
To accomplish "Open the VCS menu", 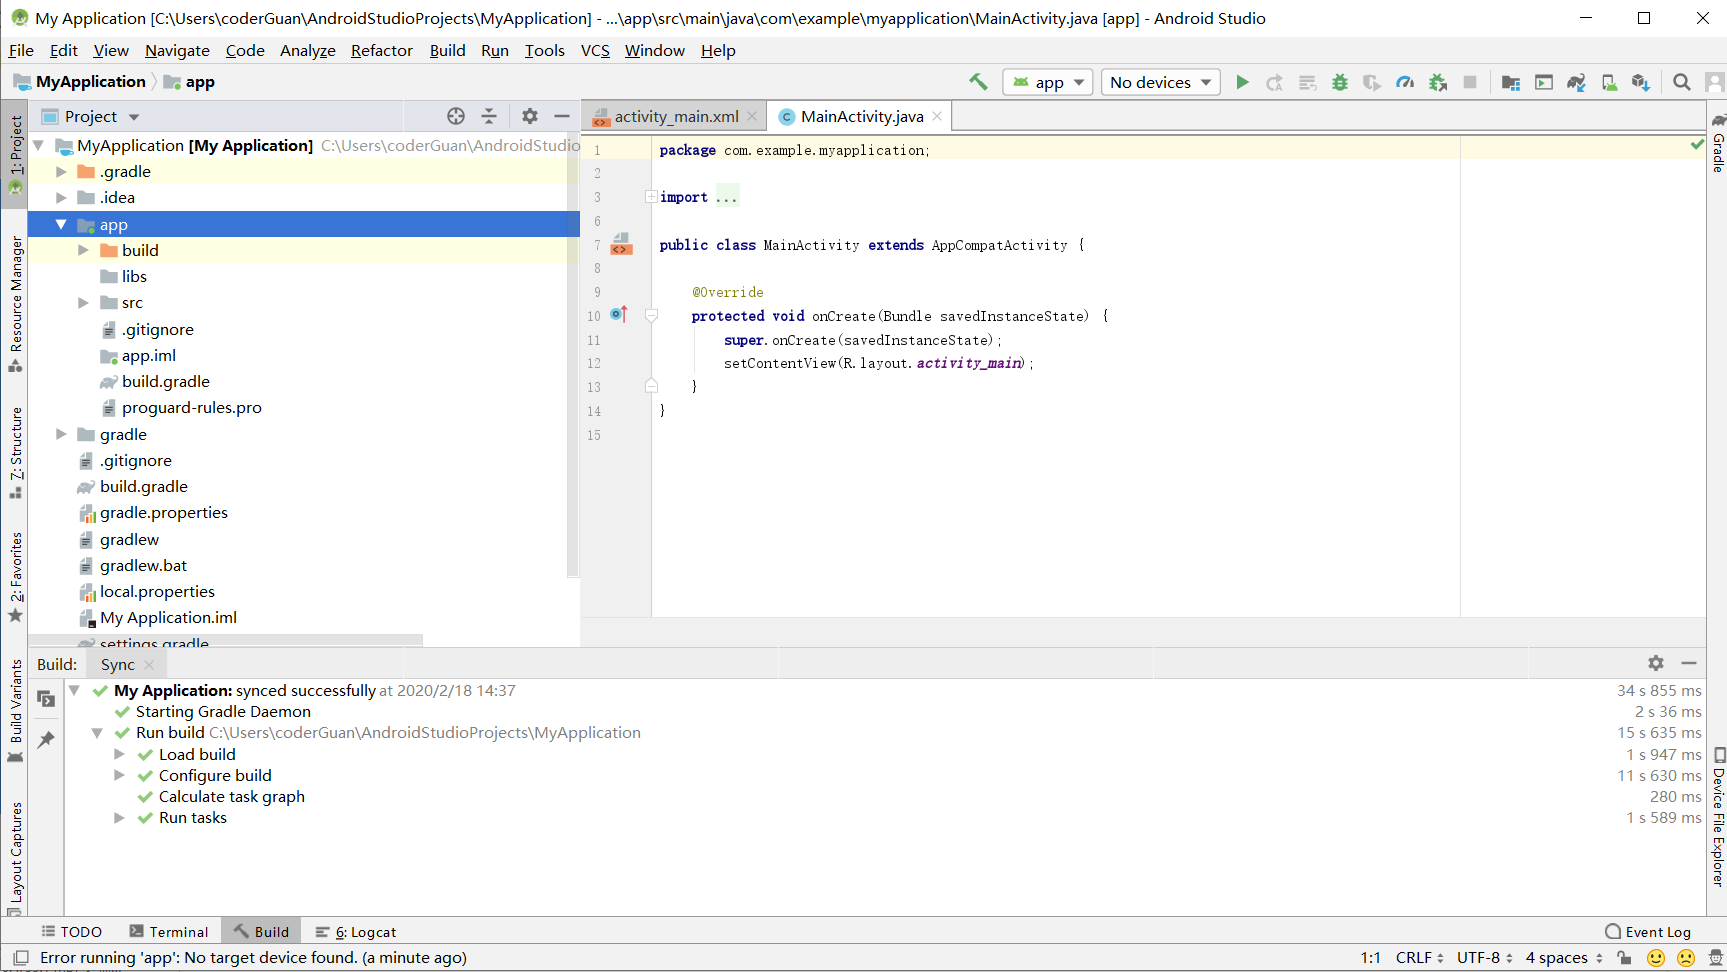I will (x=595, y=50).
